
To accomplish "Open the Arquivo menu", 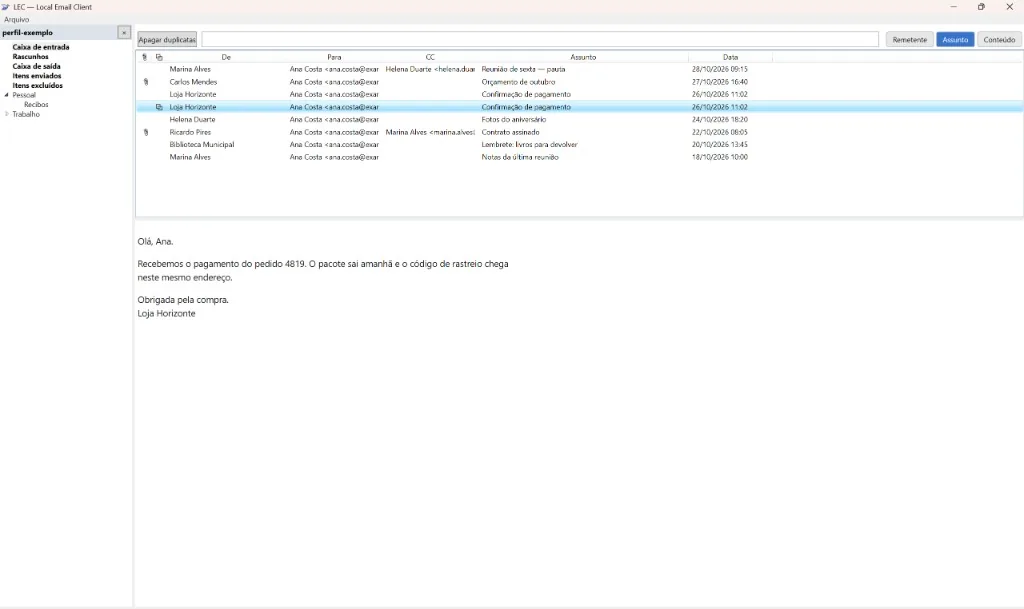I will [x=16, y=20].
